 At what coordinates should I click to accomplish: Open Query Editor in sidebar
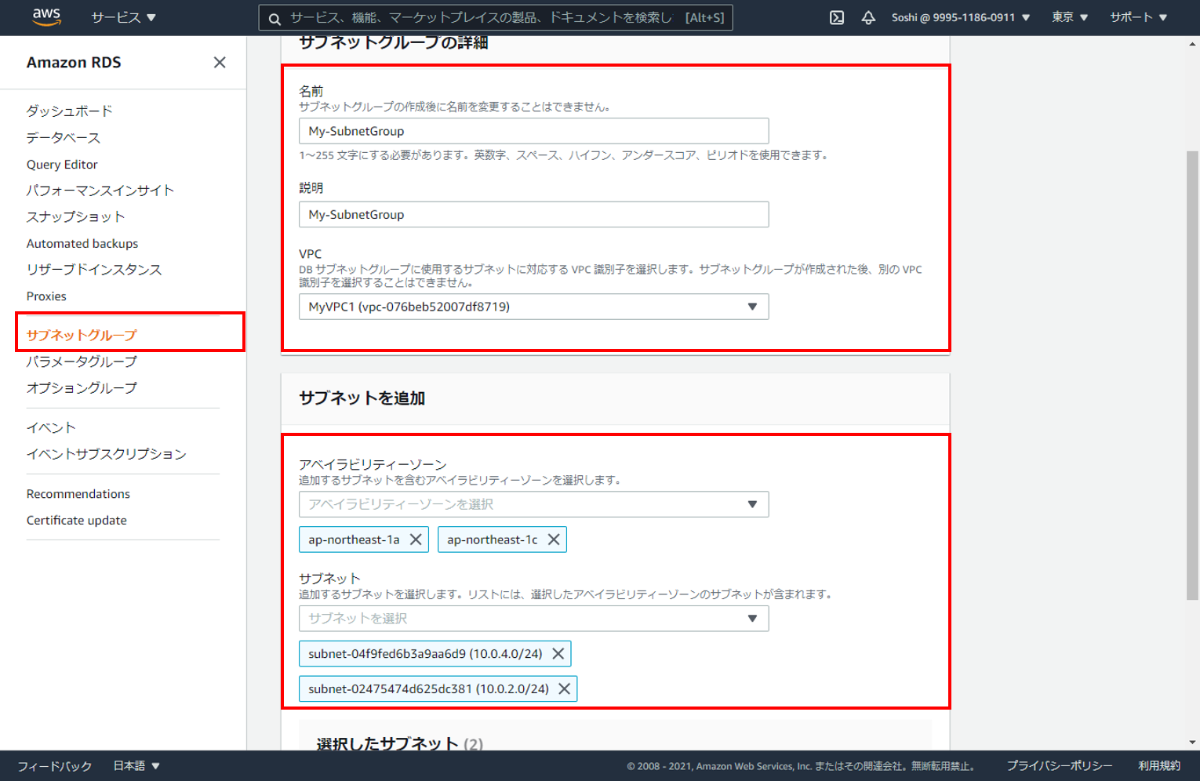[62, 164]
